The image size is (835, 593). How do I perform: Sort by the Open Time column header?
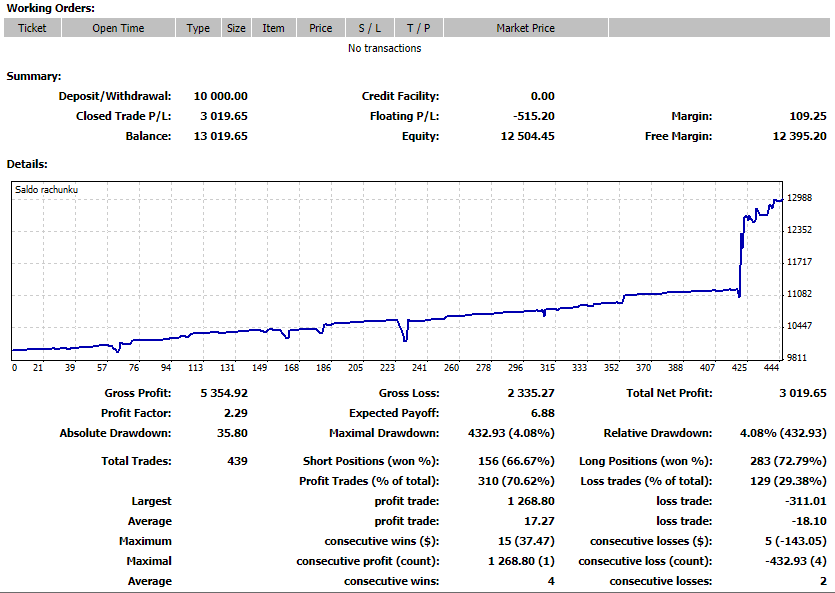coord(118,28)
